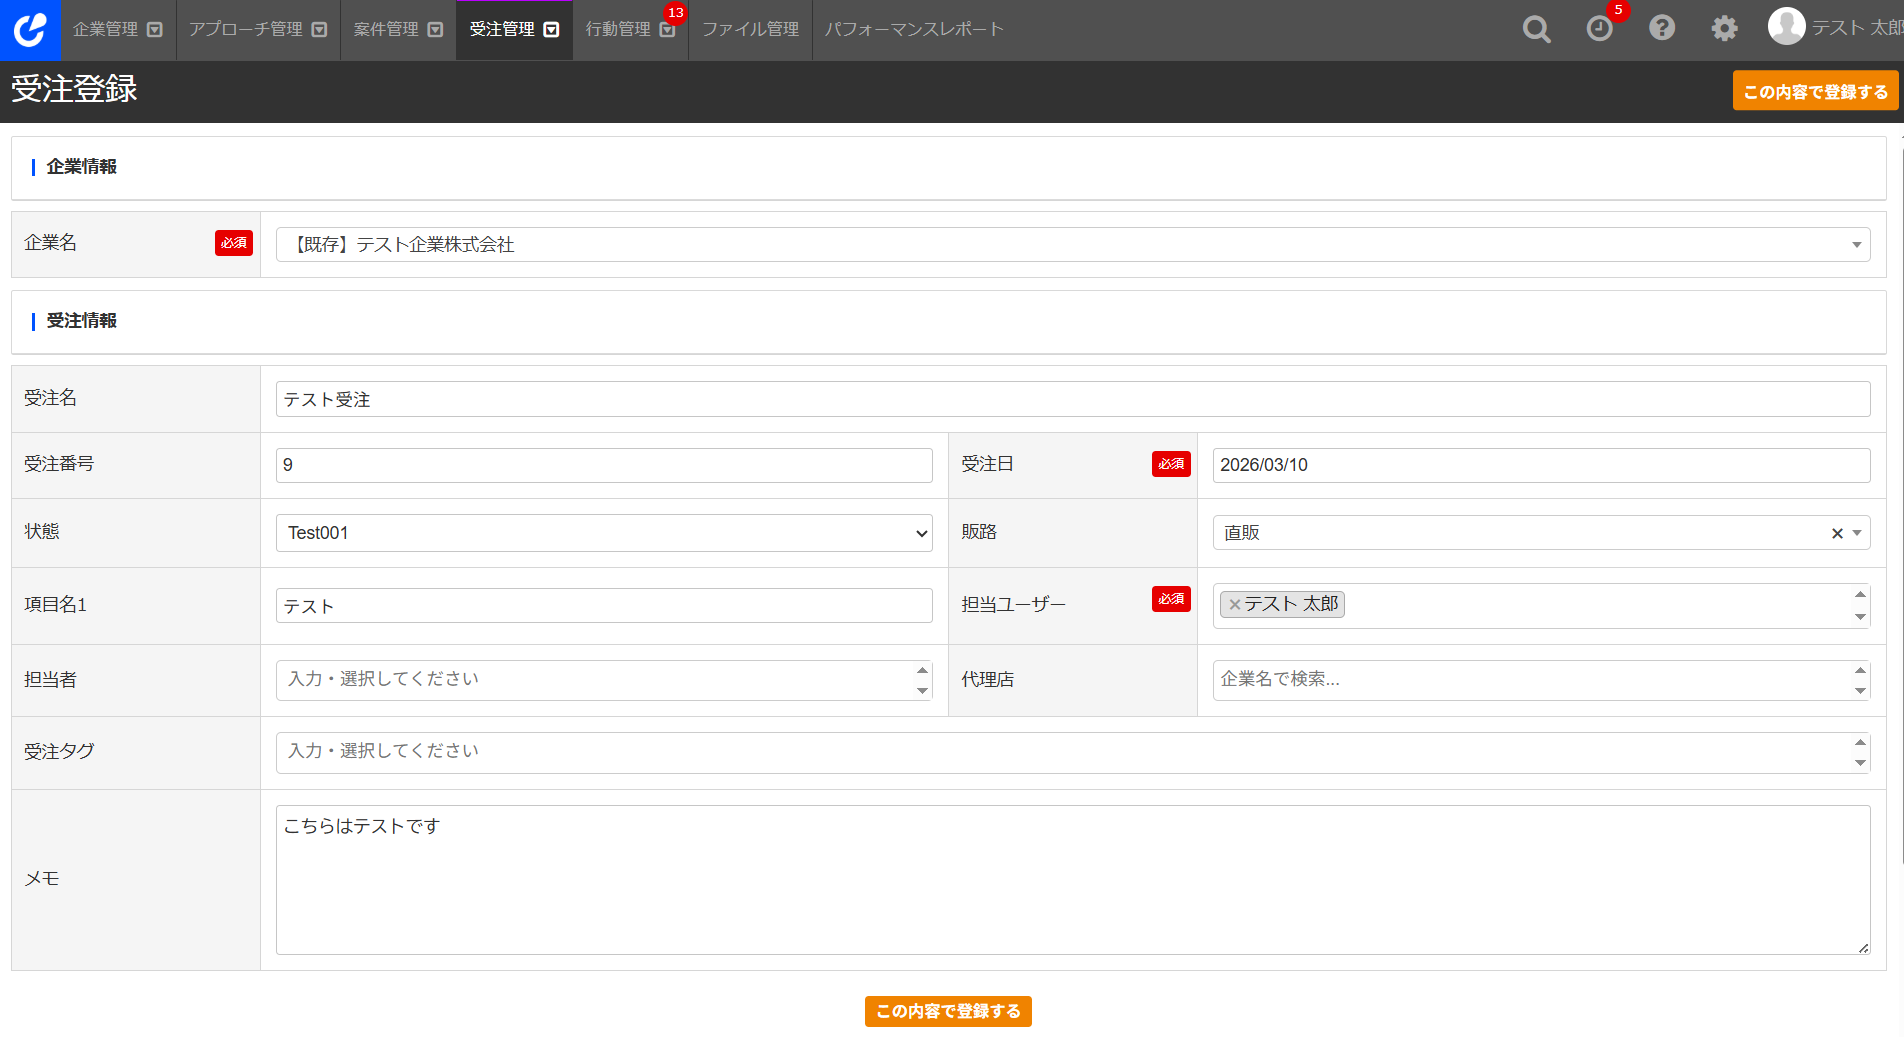Click top この内容で登録する button
Viewport: 1904px width, 1037px height.
pos(1815,91)
